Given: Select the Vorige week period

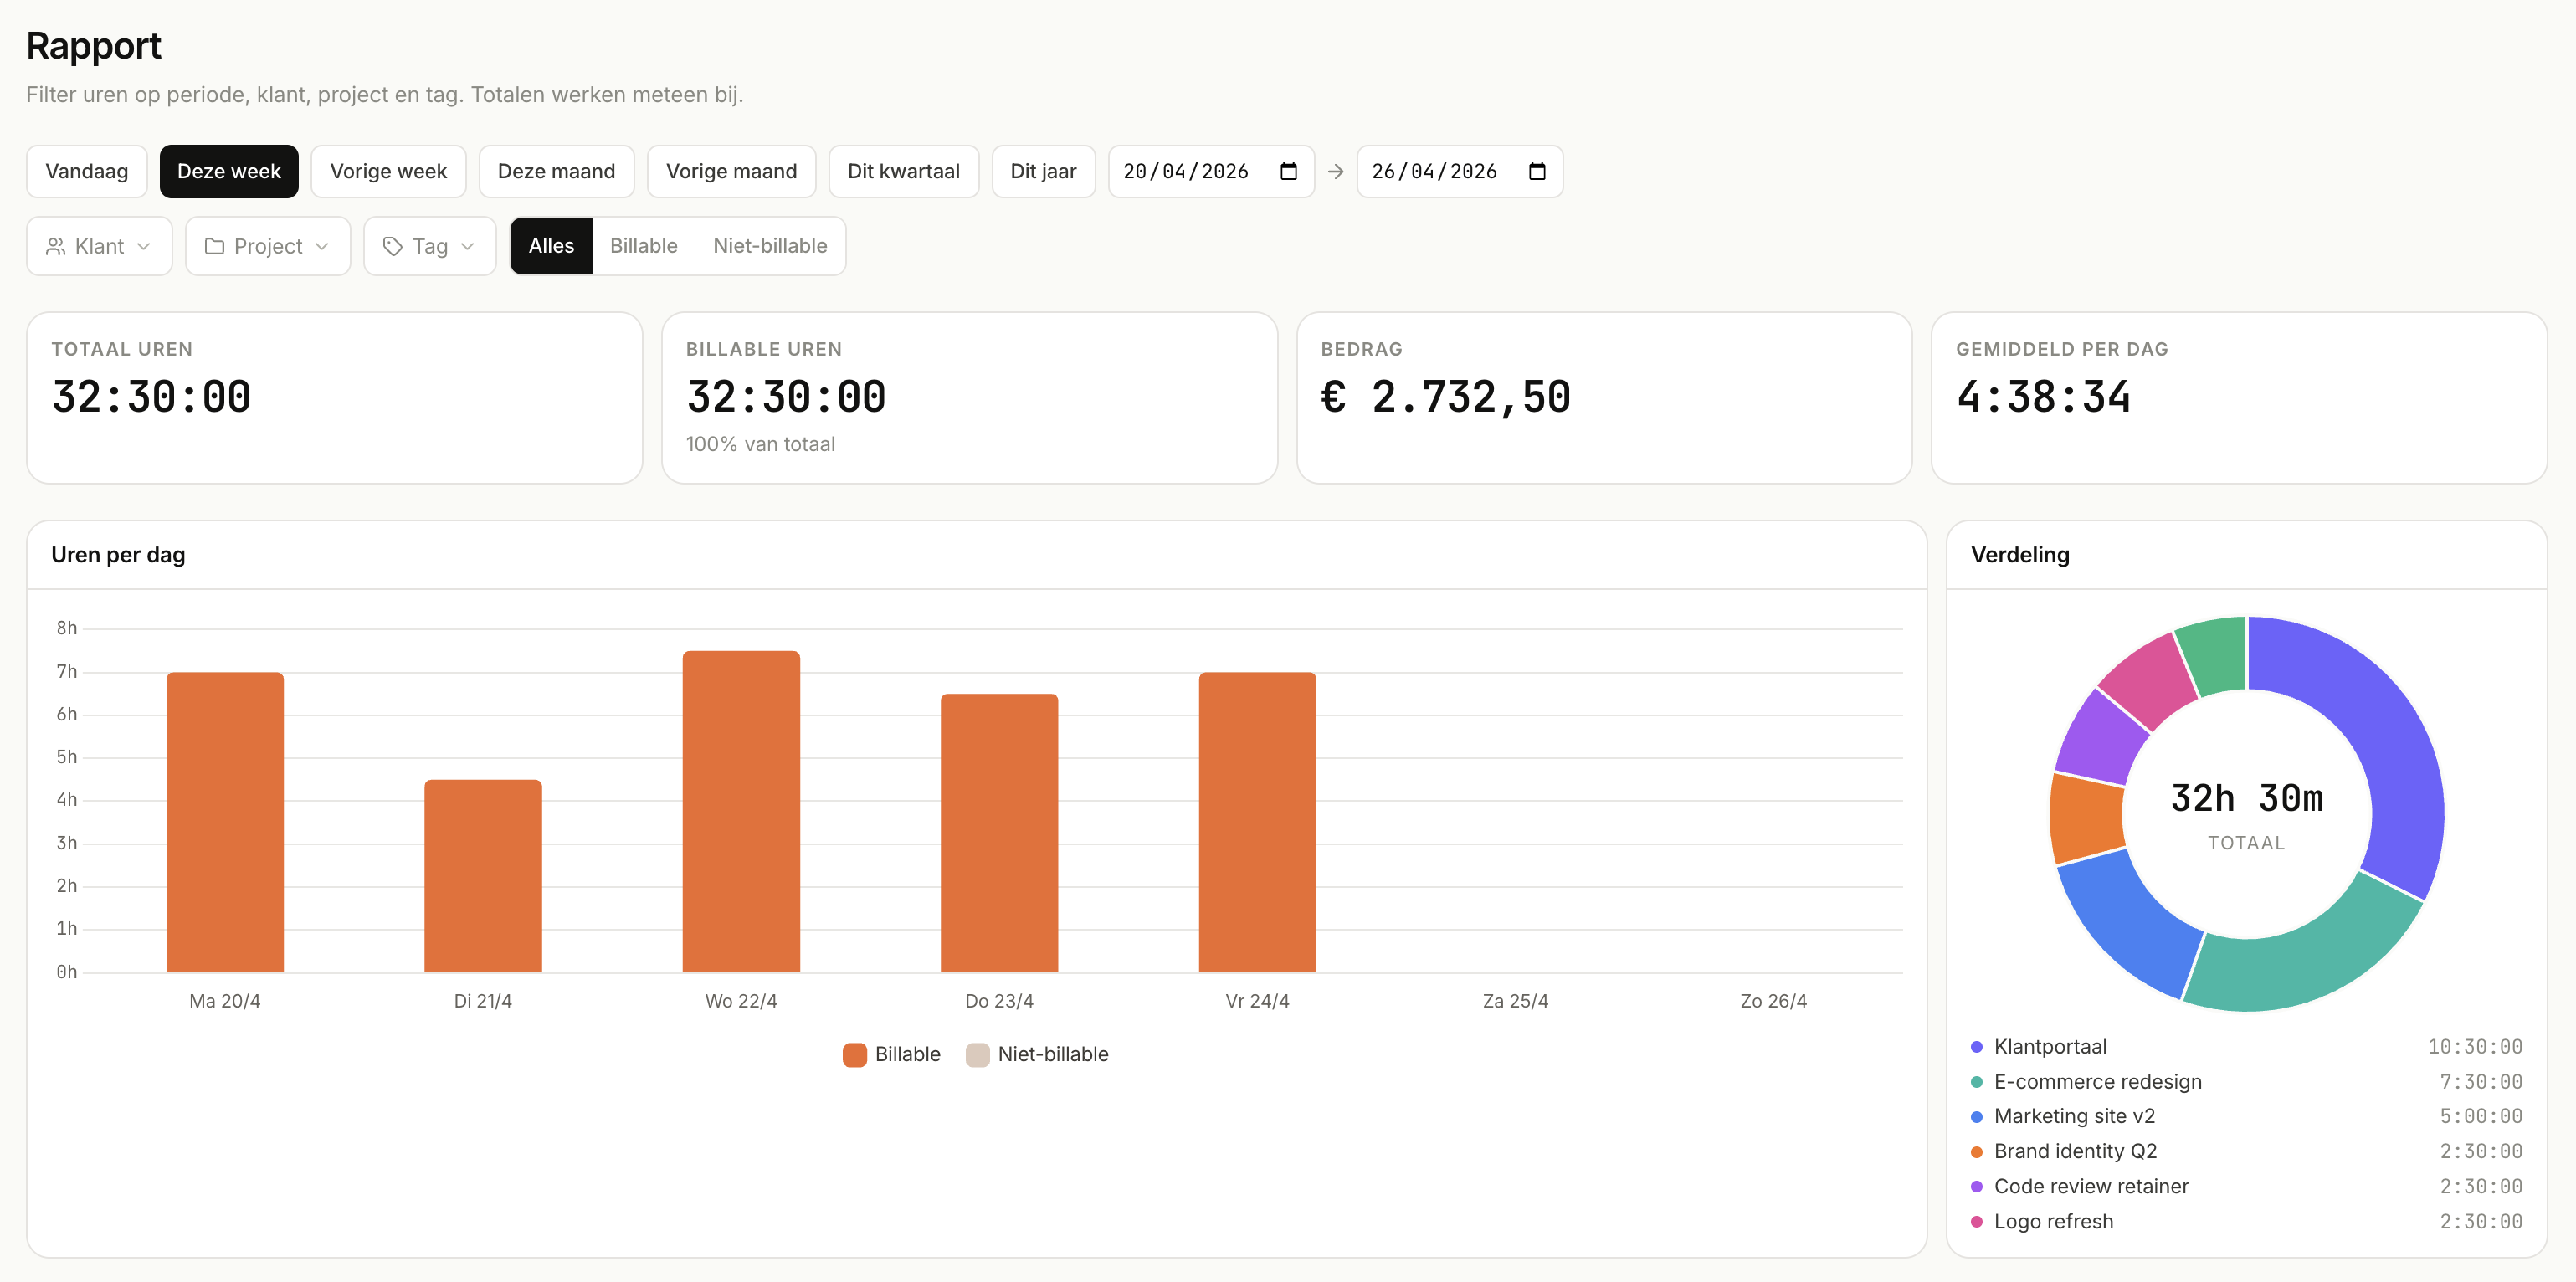Looking at the screenshot, I should click(388, 171).
